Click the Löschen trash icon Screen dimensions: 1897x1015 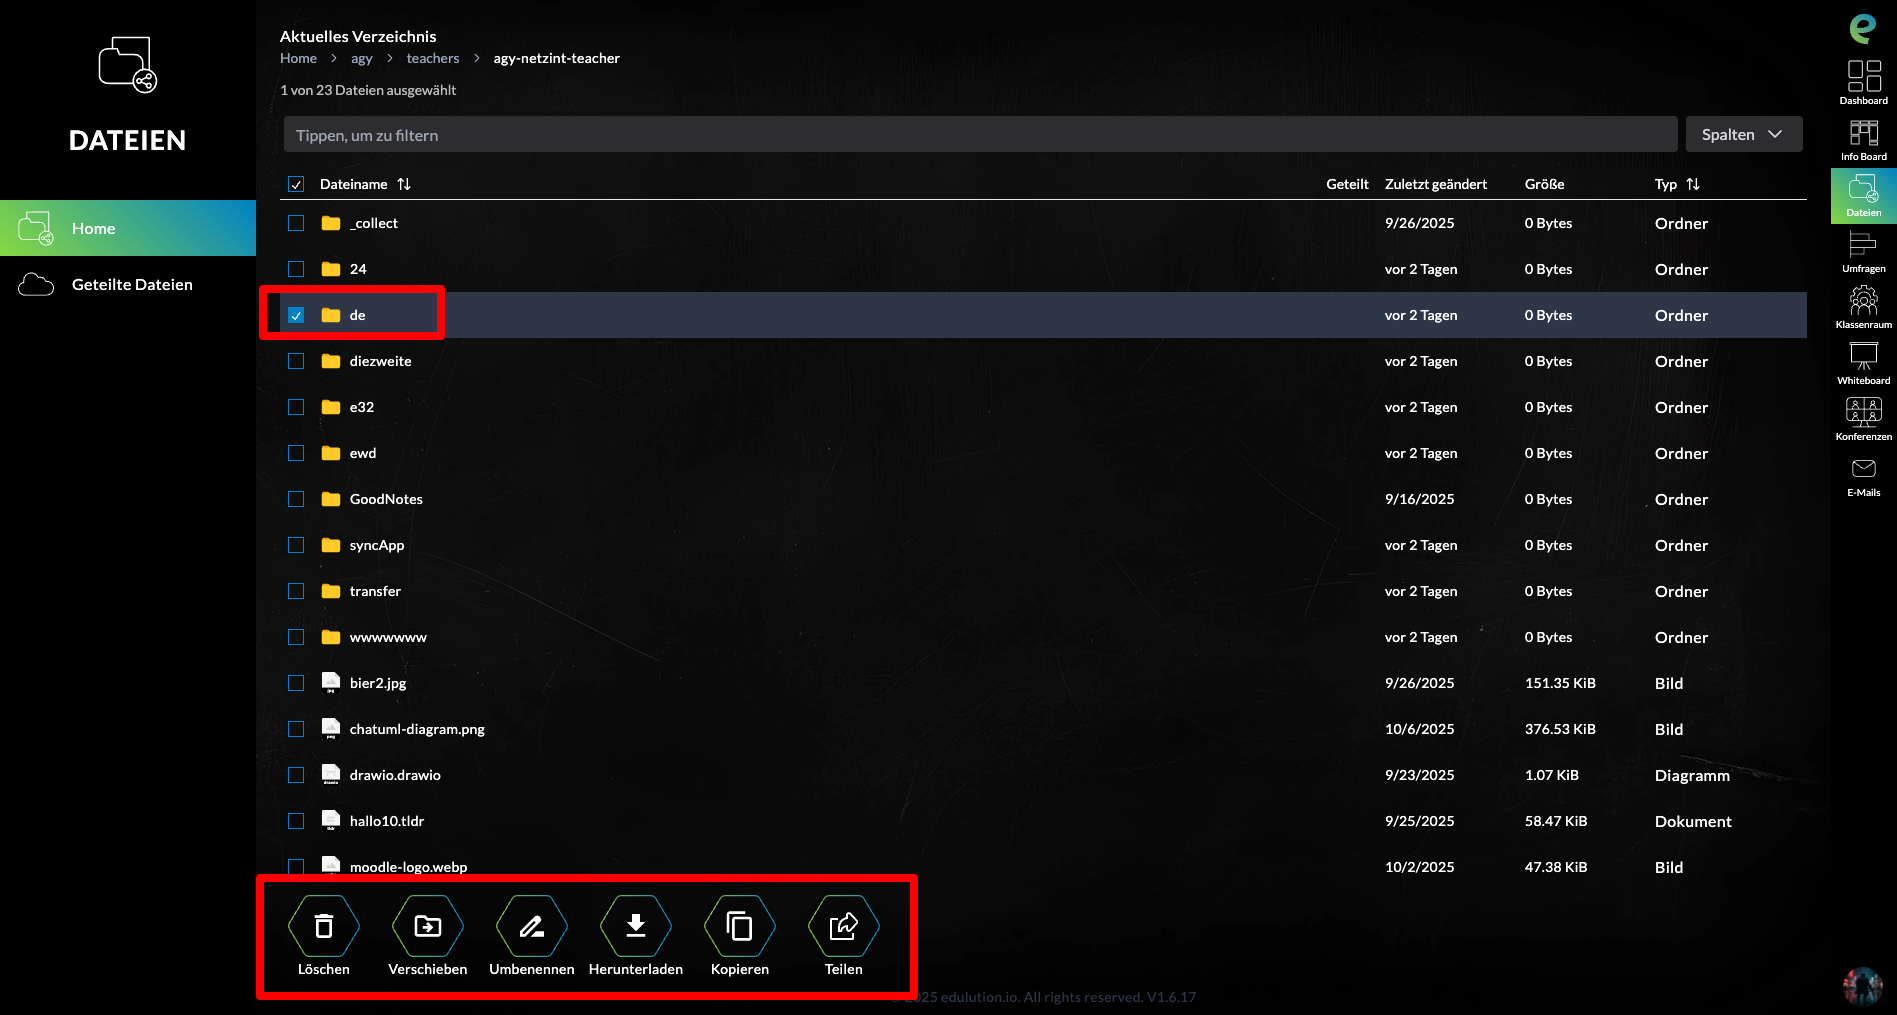[323, 927]
